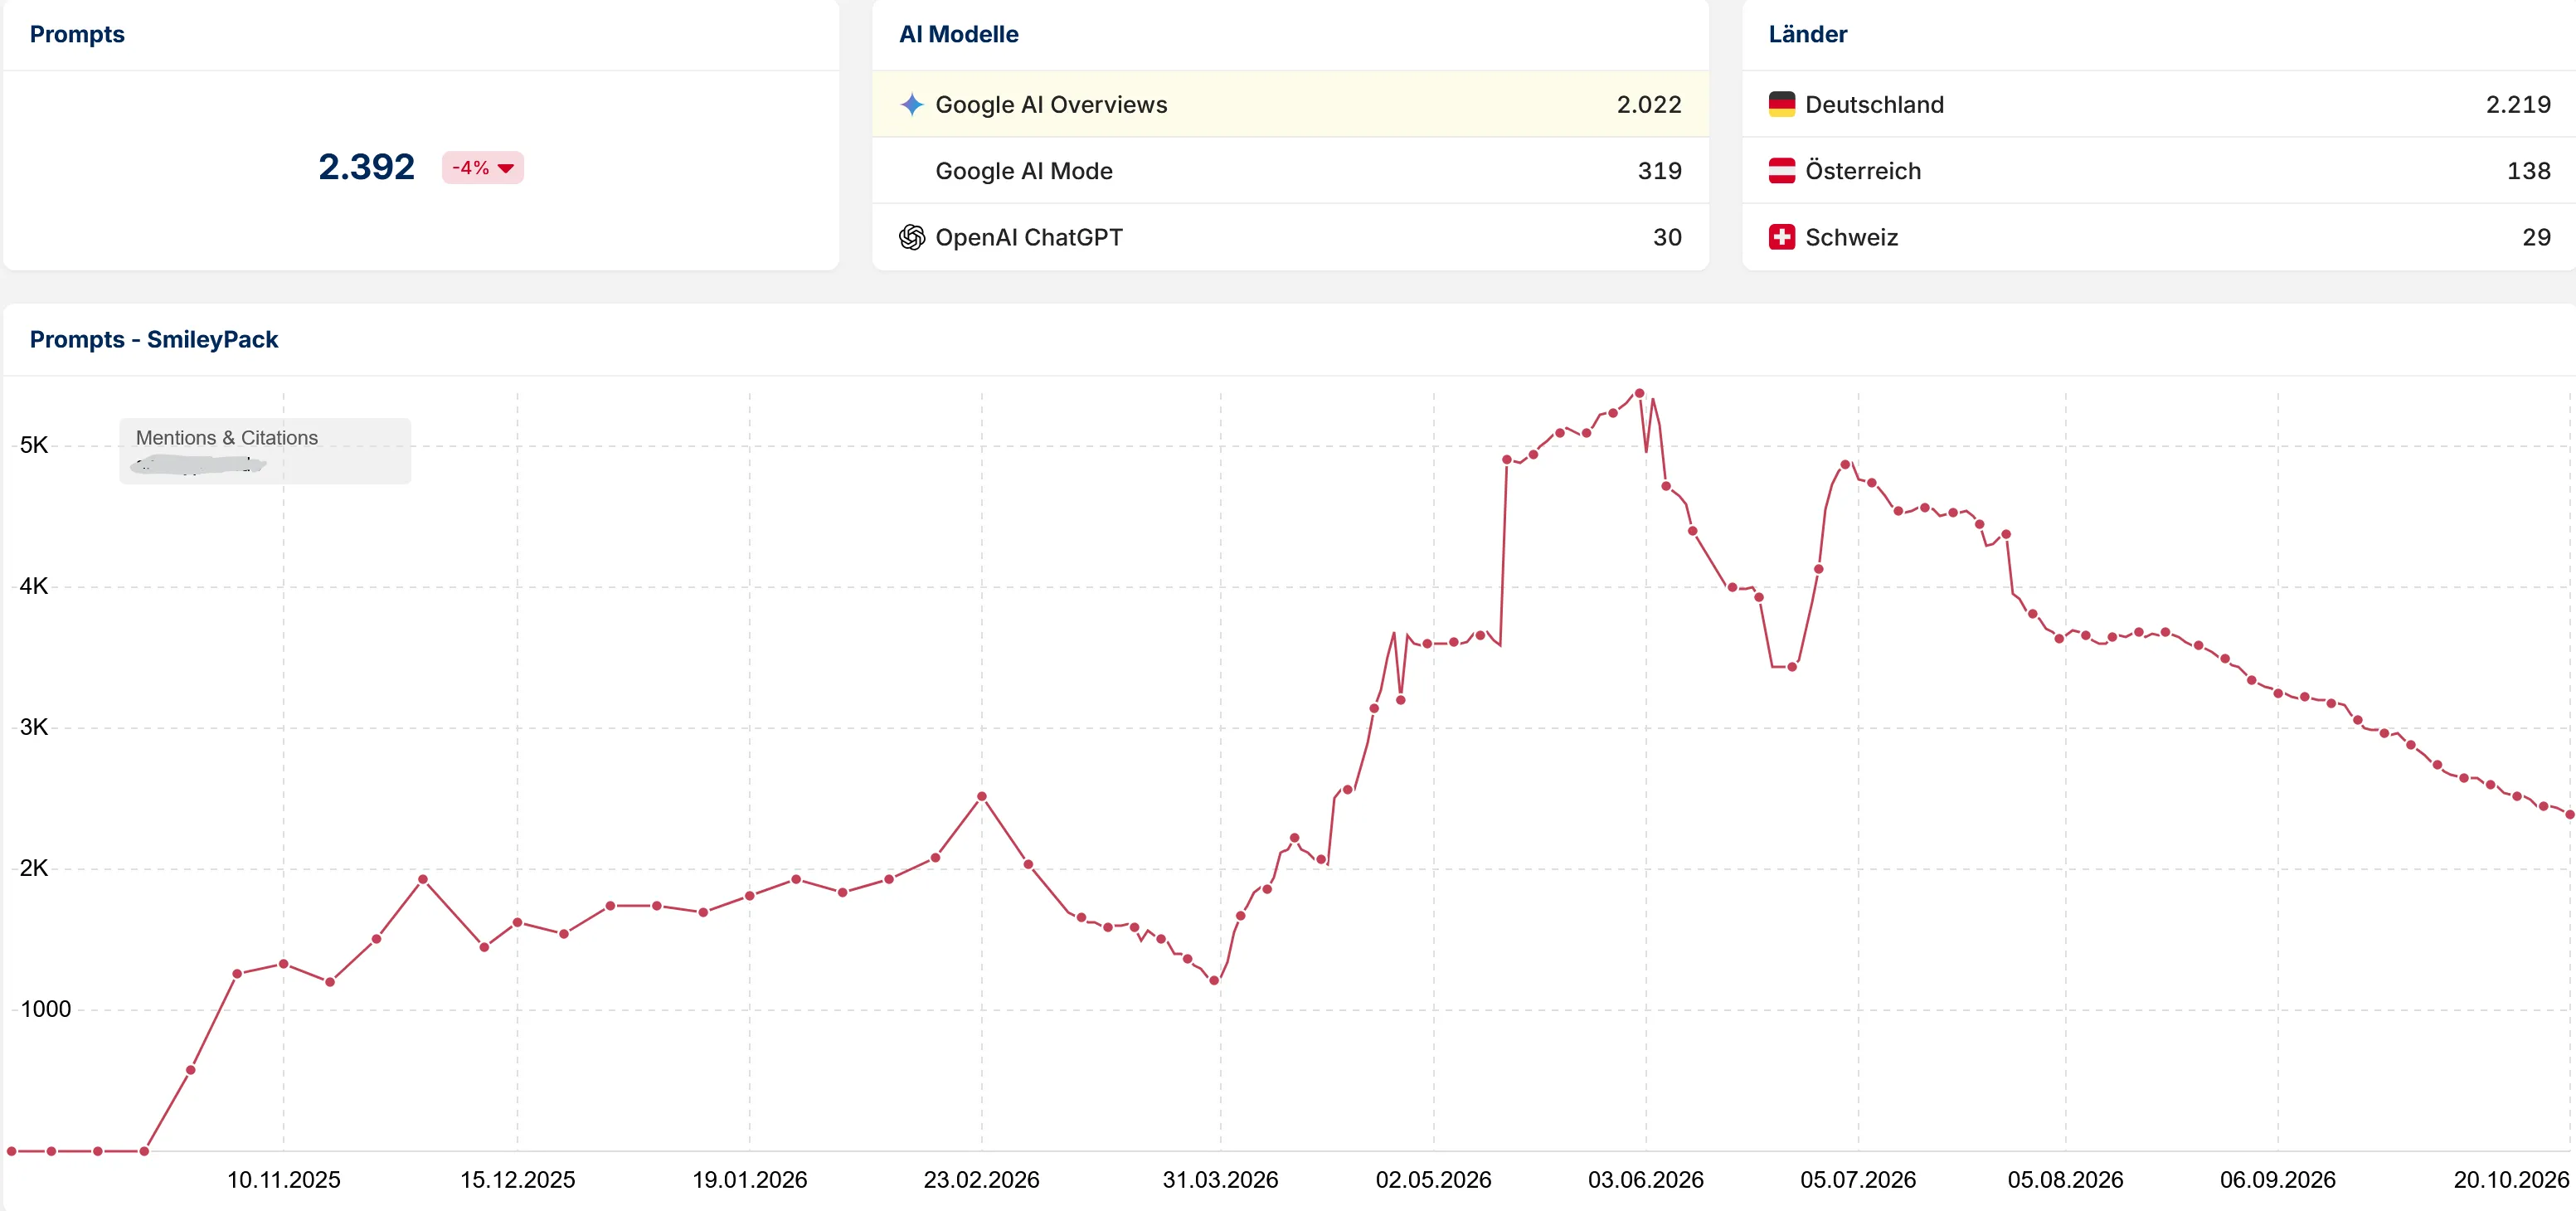Click the OpenAI ChatGPT logo icon

911,237
